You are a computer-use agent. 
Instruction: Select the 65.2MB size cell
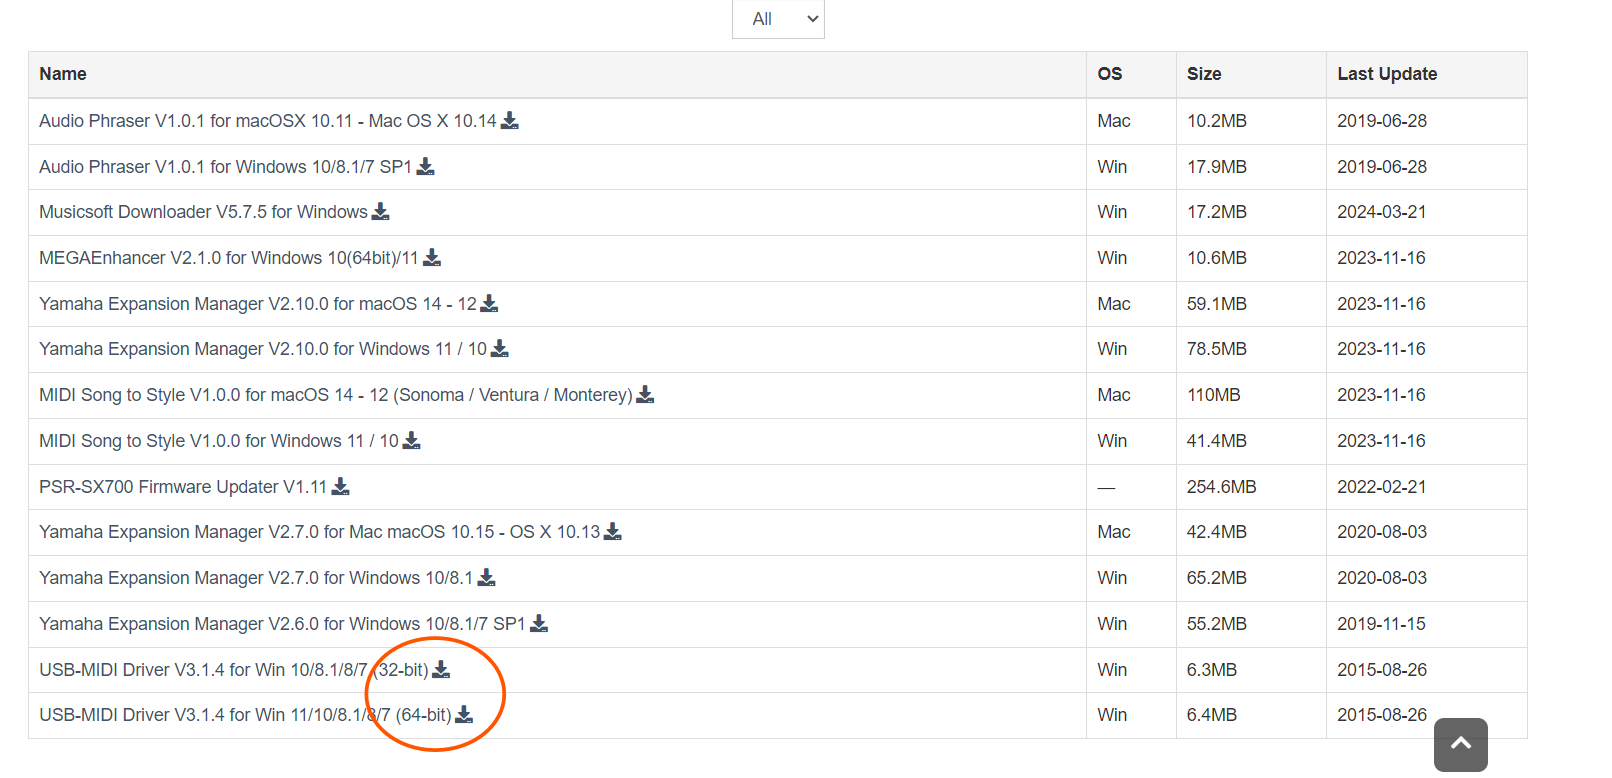(x=1251, y=578)
